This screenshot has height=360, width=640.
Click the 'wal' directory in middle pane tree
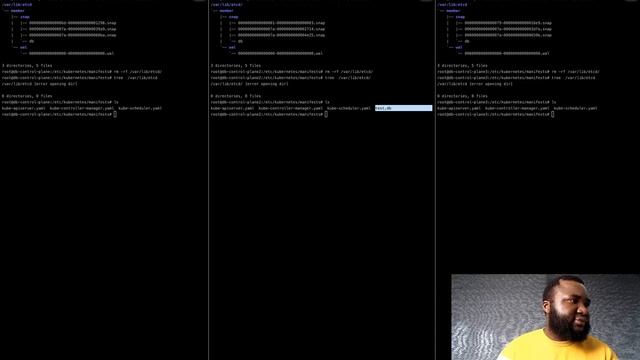coord(232,47)
